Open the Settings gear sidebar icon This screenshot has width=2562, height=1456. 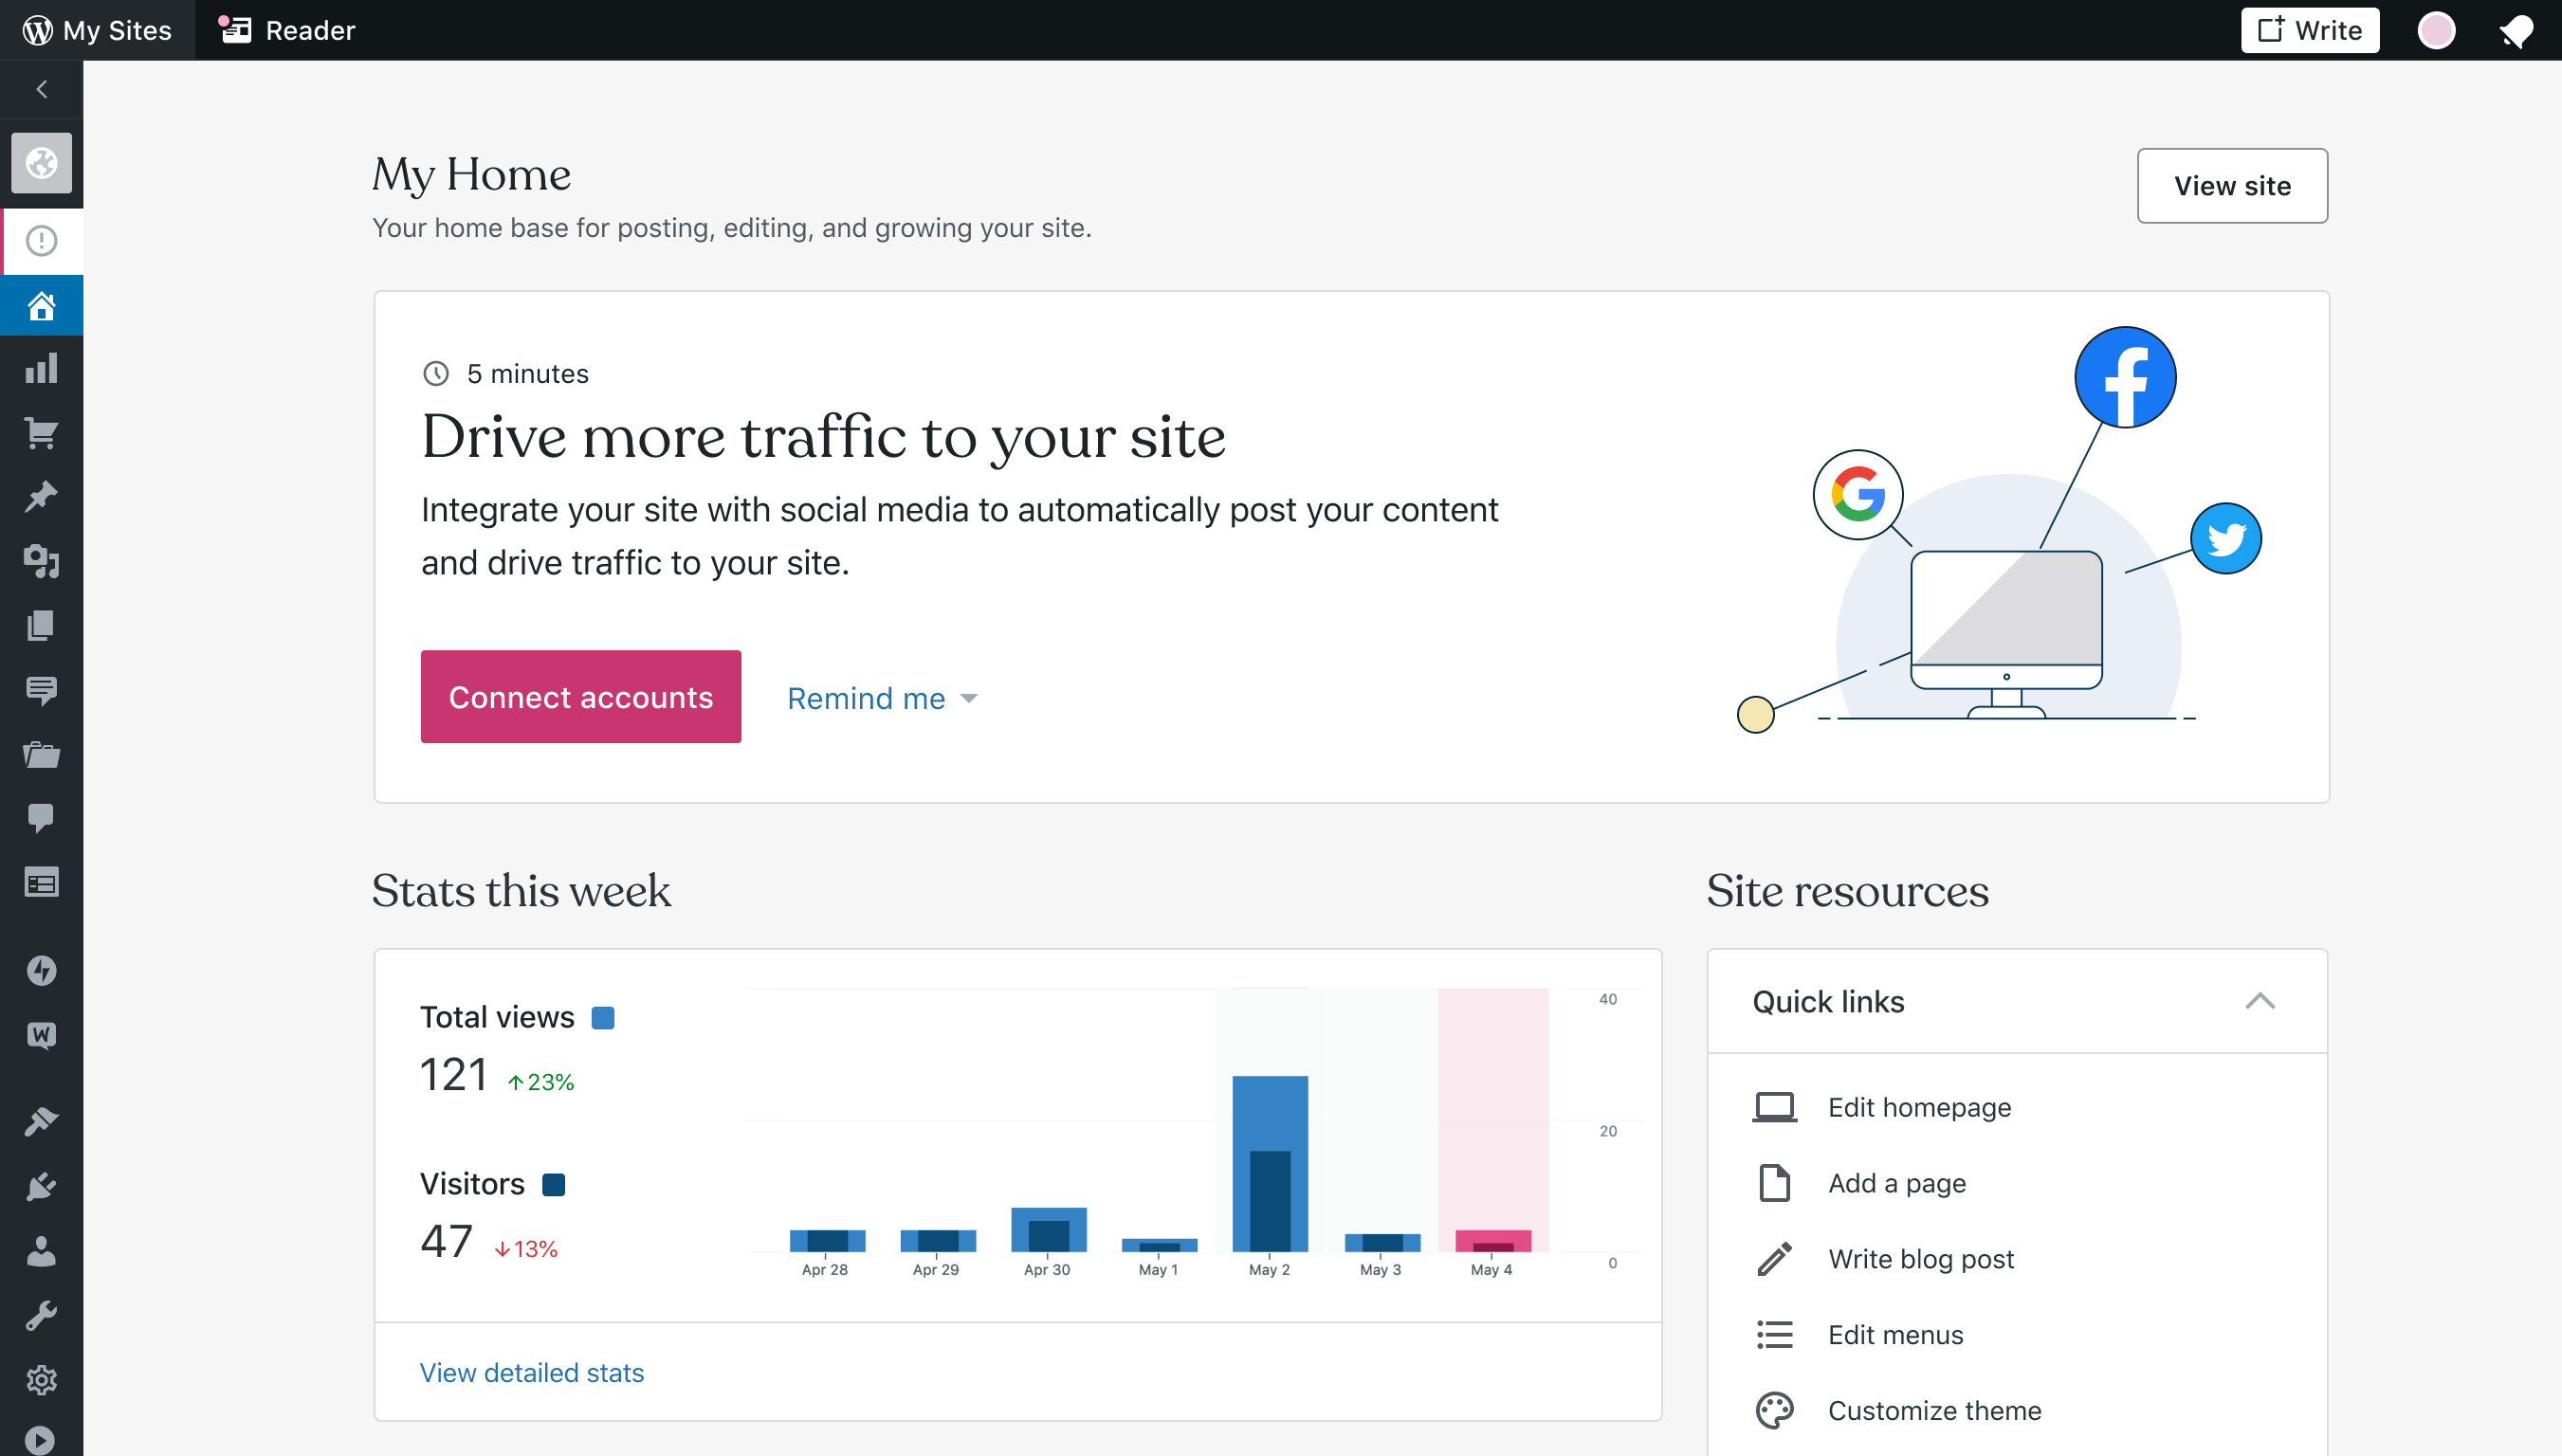click(41, 1380)
